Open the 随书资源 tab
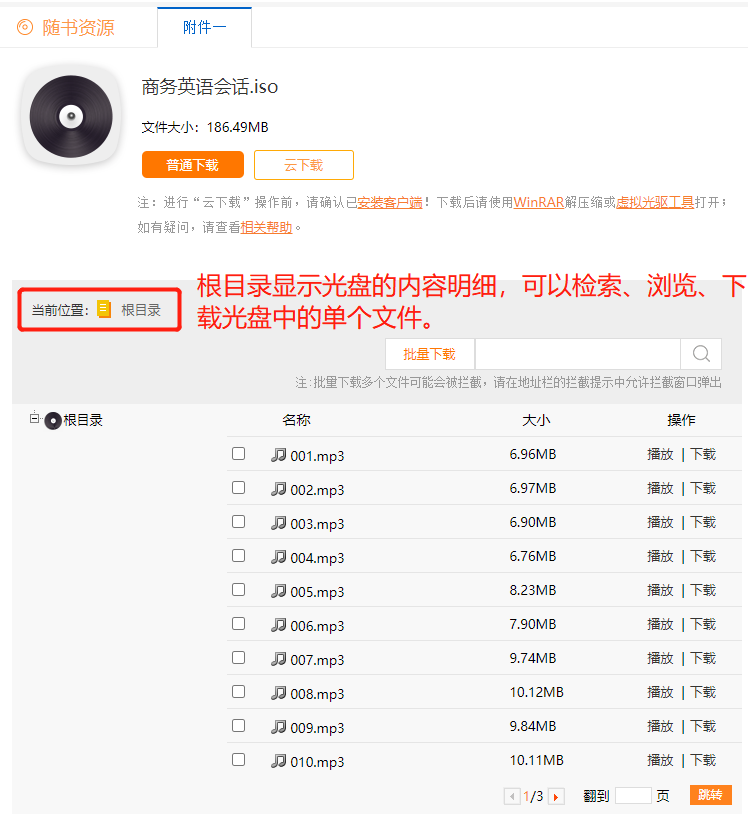Viewport: 748px width, 818px height. [x=78, y=28]
